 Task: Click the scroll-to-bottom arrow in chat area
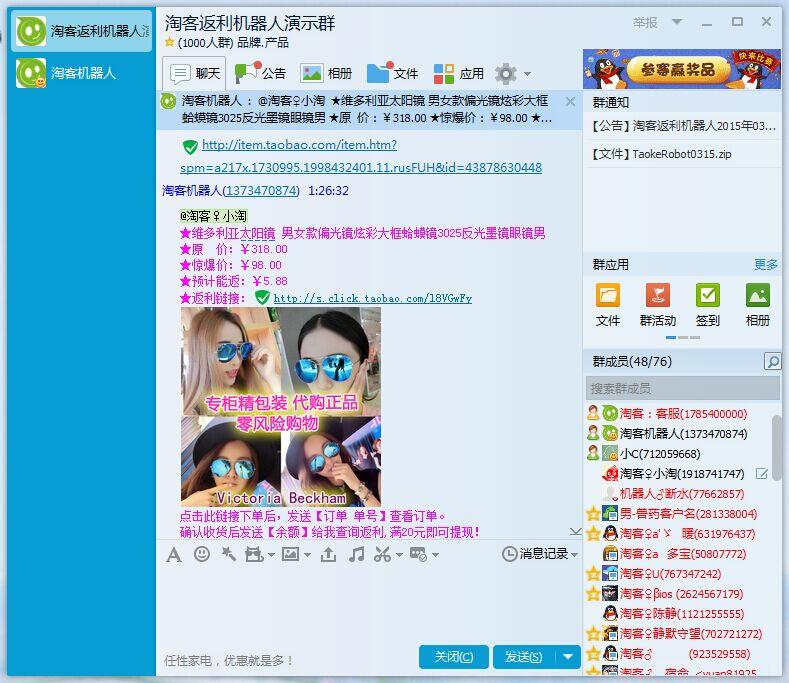(576, 532)
